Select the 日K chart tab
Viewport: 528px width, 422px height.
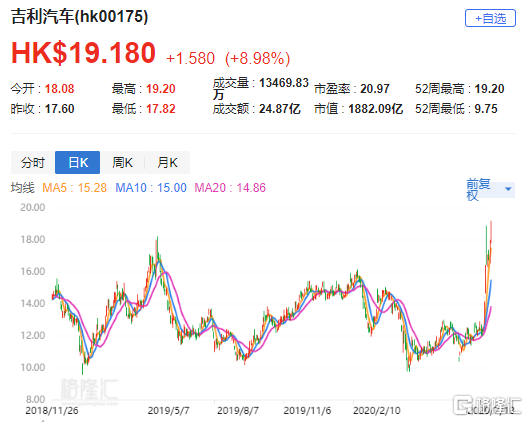(x=77, y=163)
